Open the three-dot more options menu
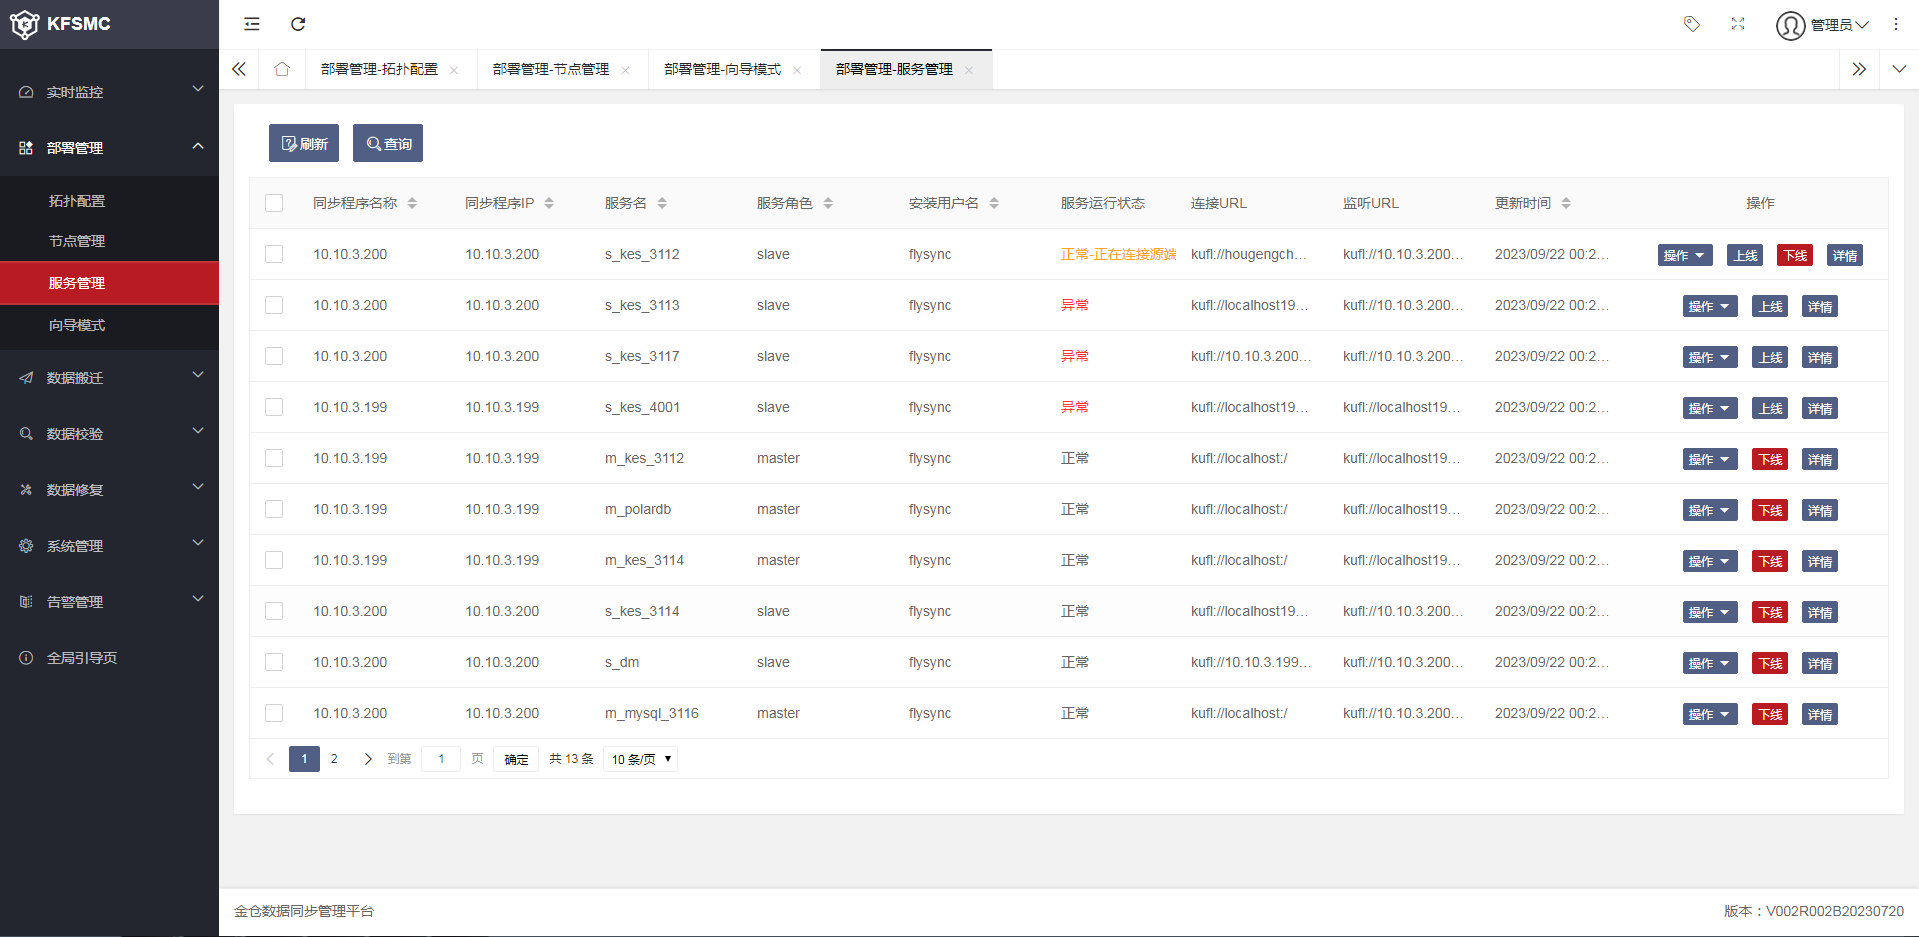This screenshot has height=937, width=1919. [1896, 23]
